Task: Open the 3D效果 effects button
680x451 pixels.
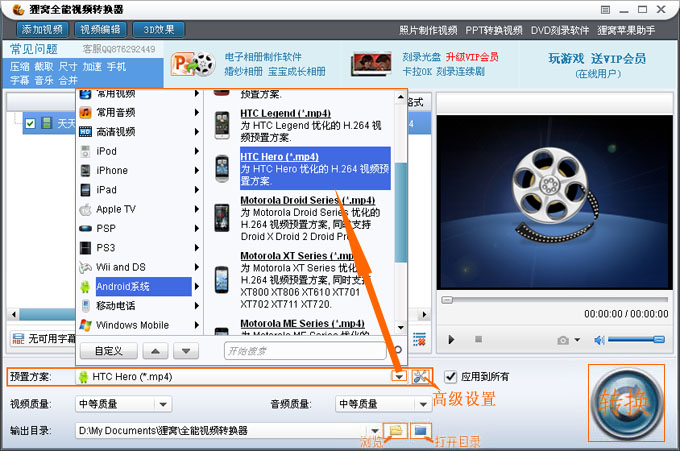Action: pos(159,29)
